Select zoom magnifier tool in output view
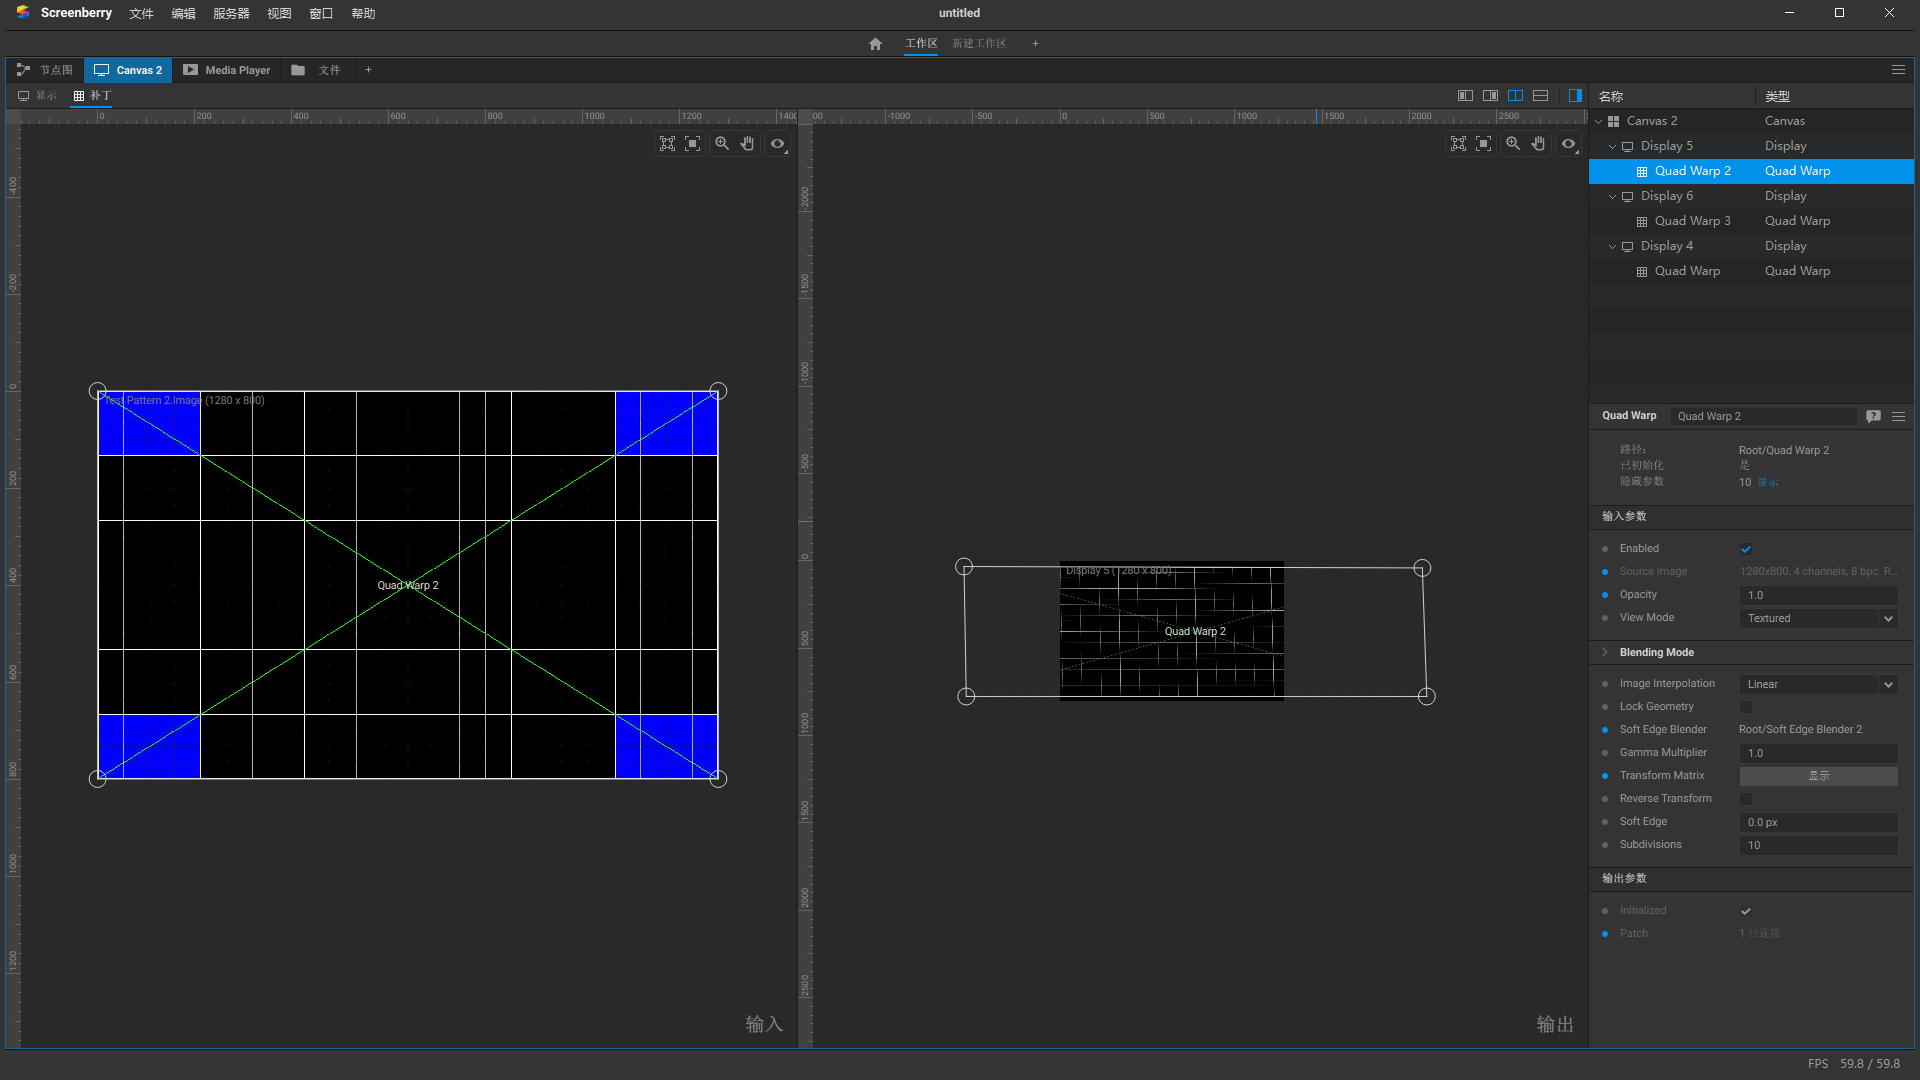This screenshot has width=1920, height=1080. coord(1513,144)
